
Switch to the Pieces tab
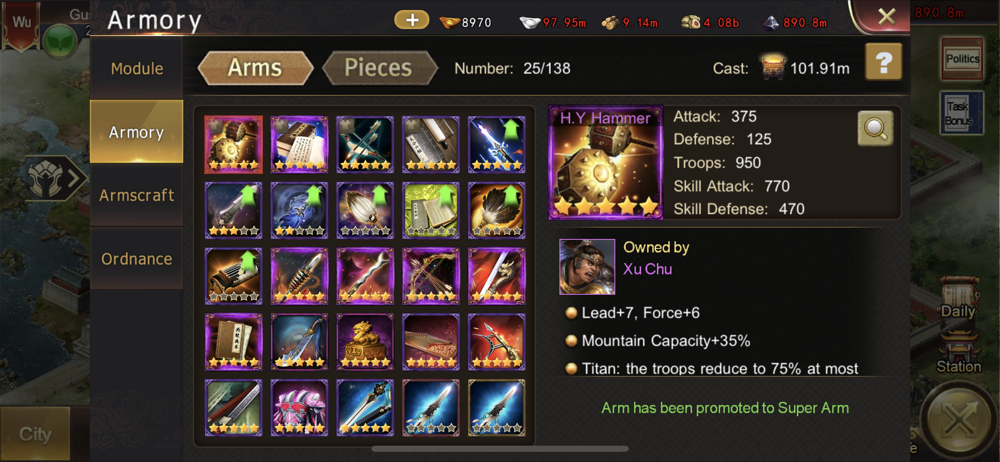pyautogui.click(x=379, y=68)
